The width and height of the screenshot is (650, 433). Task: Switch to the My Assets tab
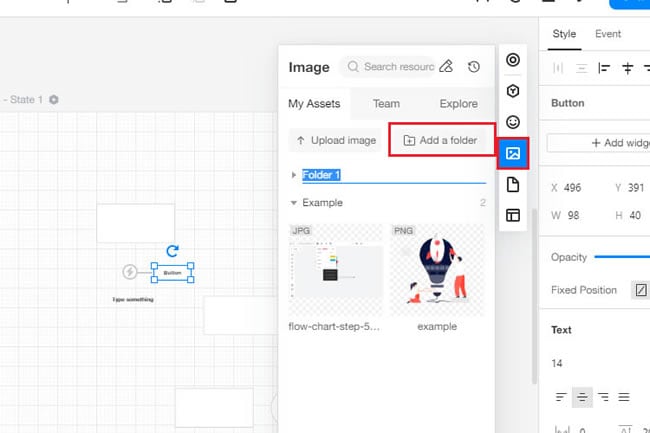(x=314, y=104)
